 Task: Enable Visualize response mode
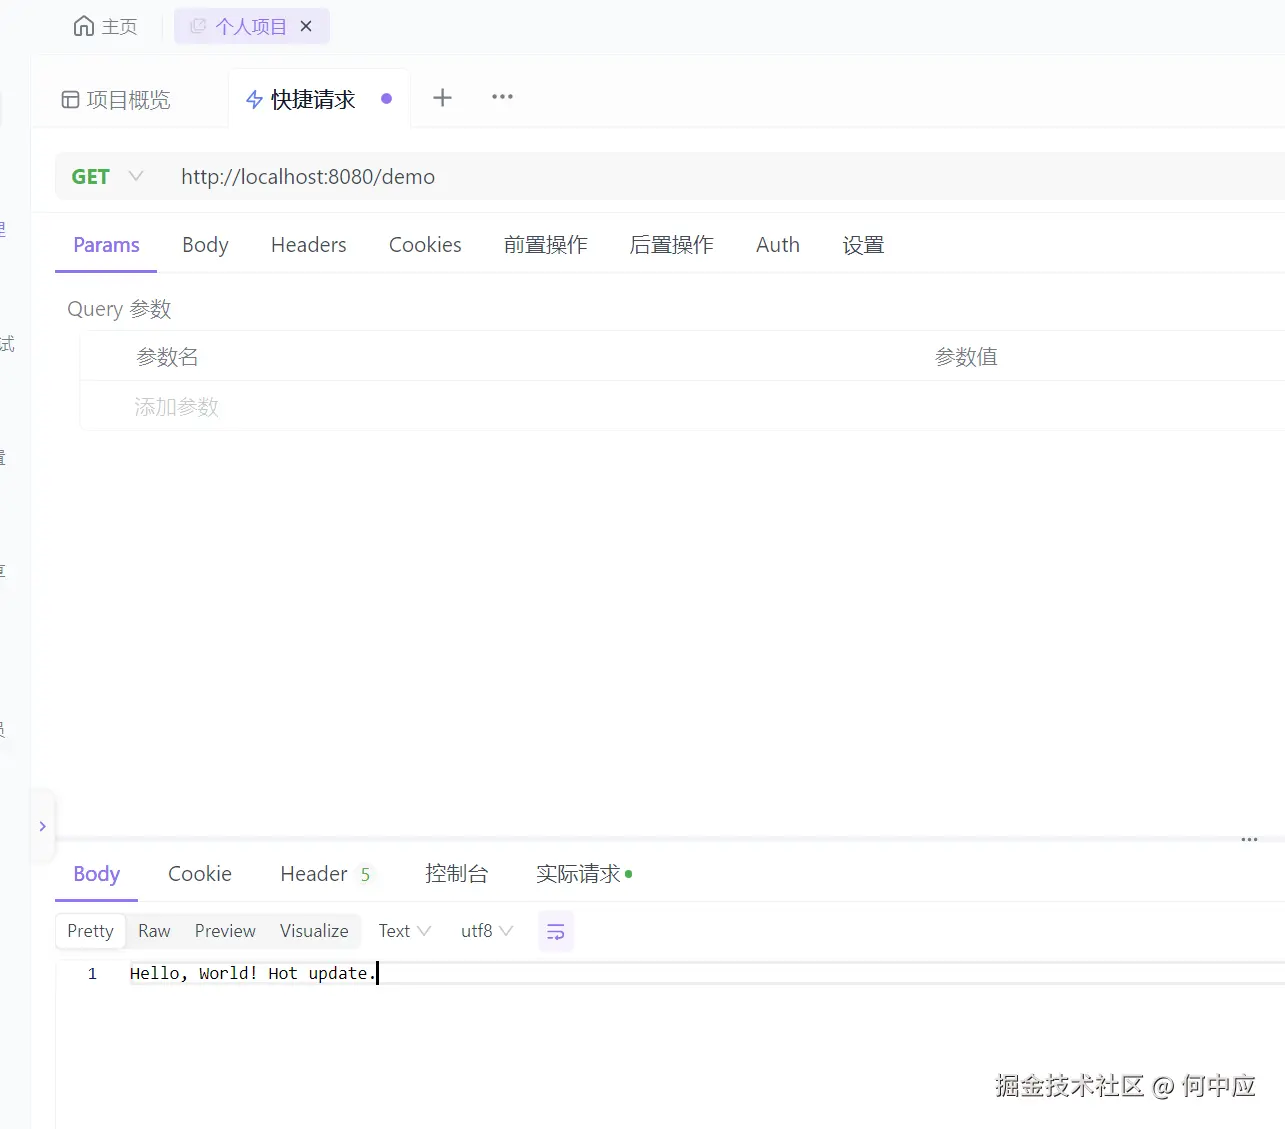coord(313,931)
